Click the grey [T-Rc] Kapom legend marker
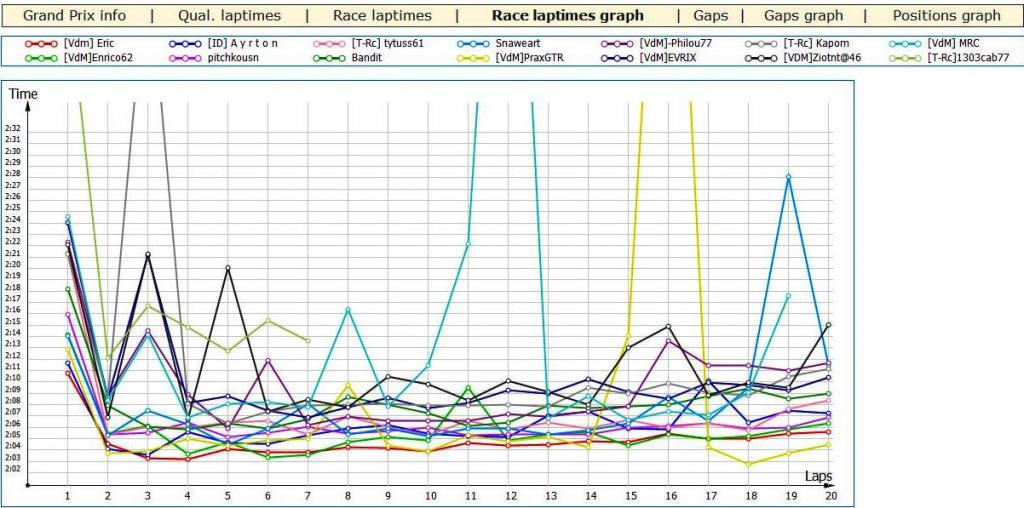 coord(761,44)
